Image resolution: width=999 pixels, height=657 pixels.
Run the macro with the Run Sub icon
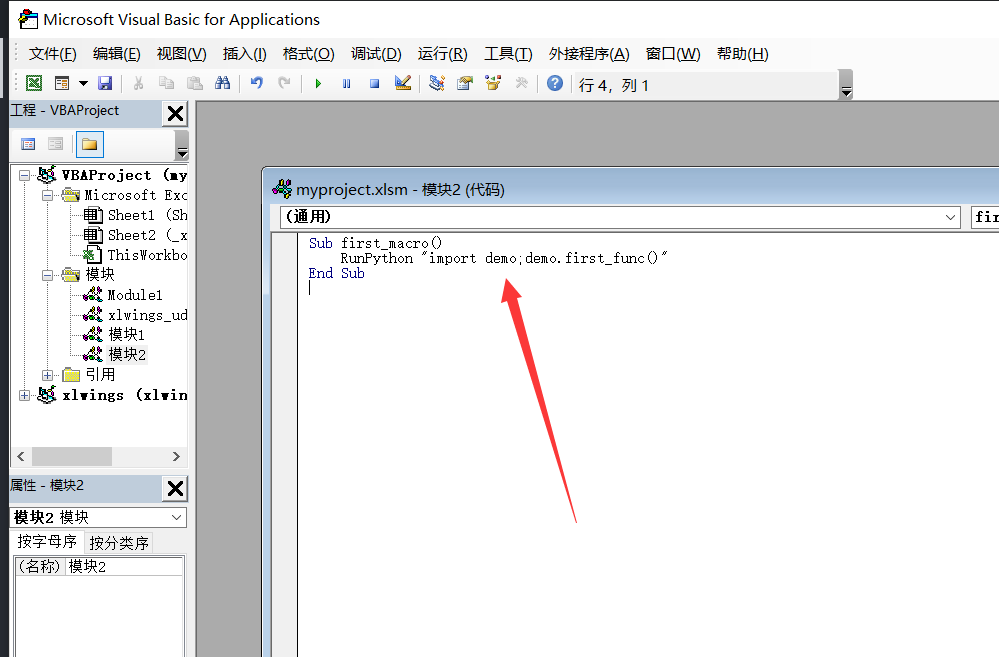pyautogui.click(x=319, y=83)
